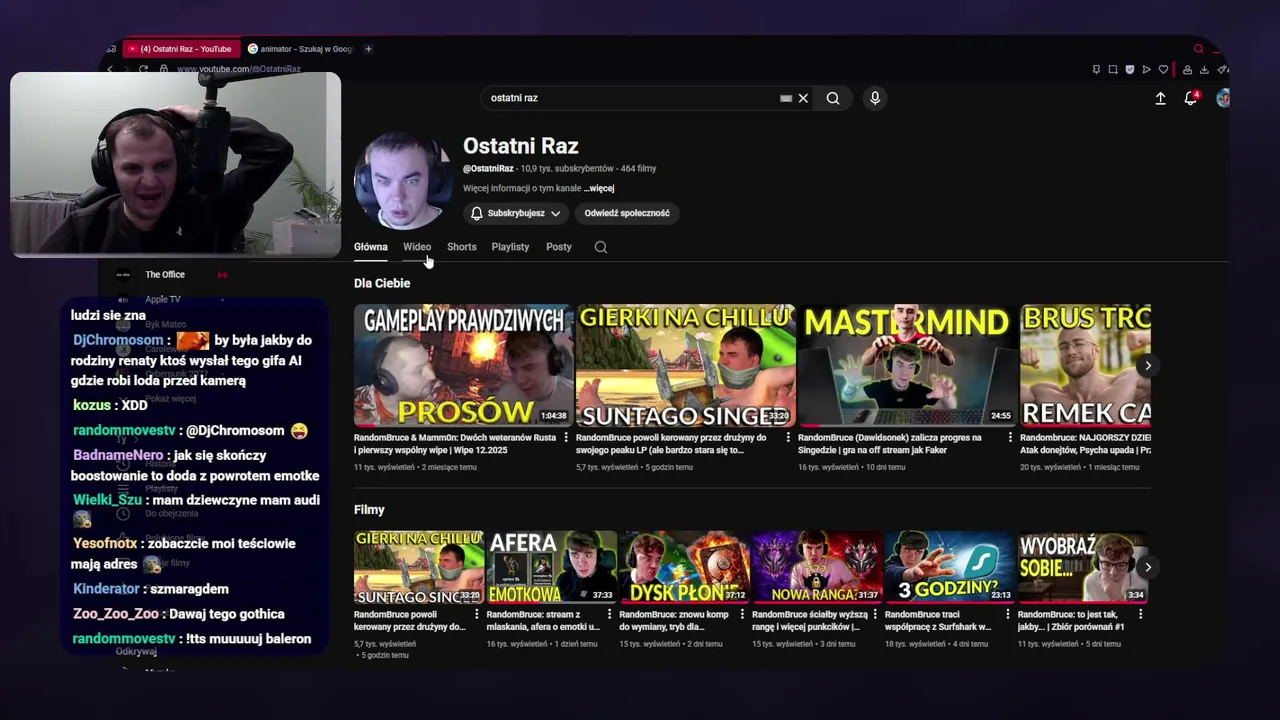The height and width of the screenshot is (720, 1280).
Task: Clear the search field with X icon
Action: click(x=803, y=98)
